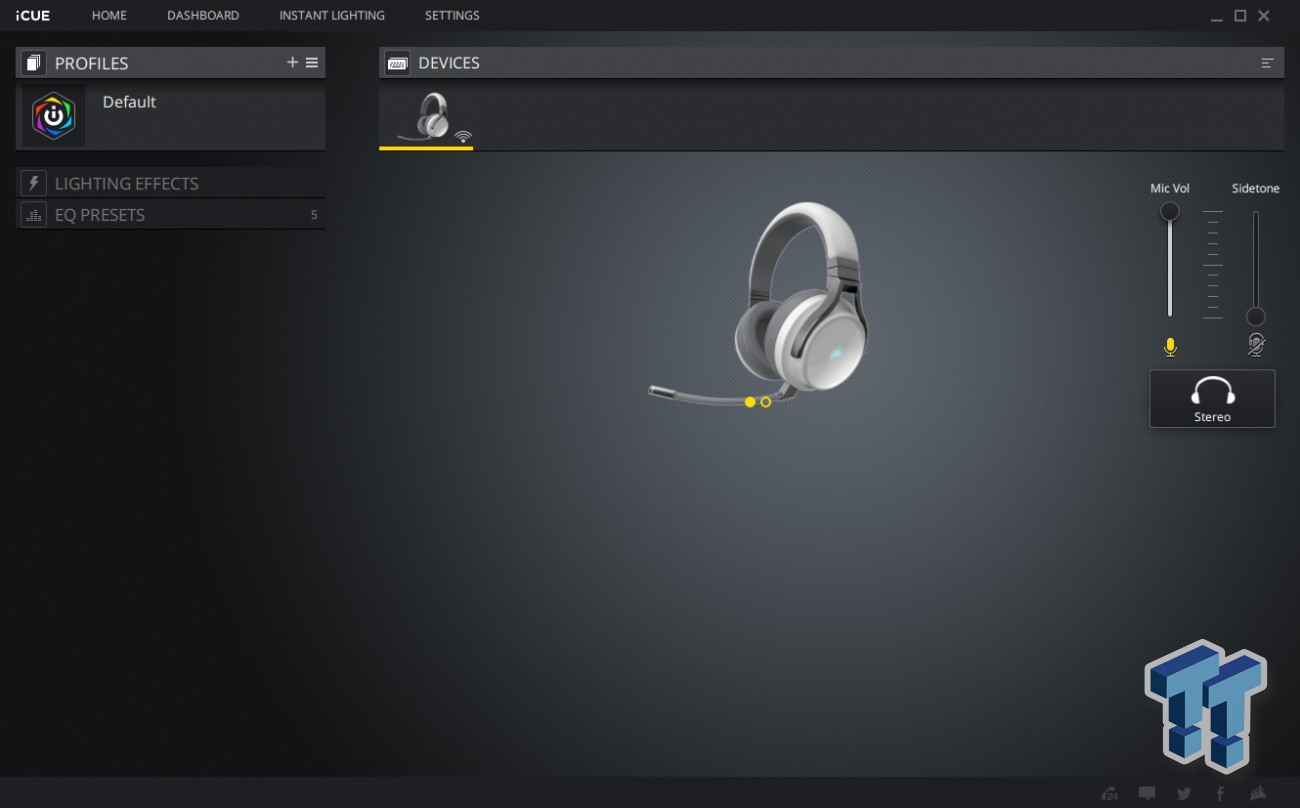Screen dimensions: 1300x808
Task: Click the Devices keyboard icon
Action: pos(398,63)
